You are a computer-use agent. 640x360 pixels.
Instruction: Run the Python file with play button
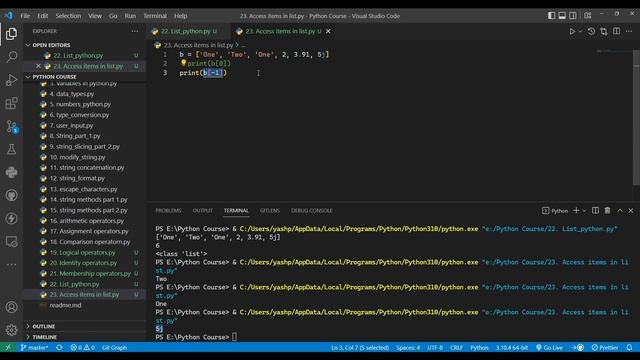point(572,31)
